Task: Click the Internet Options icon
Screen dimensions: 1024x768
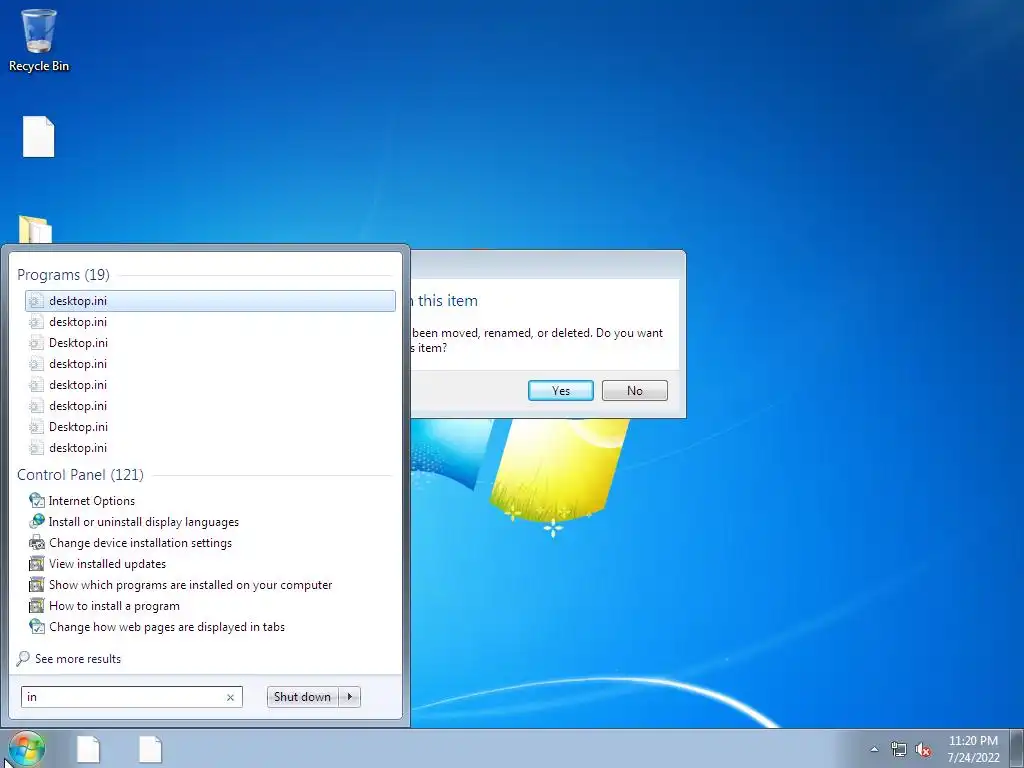Action: (x=37, y=501)
